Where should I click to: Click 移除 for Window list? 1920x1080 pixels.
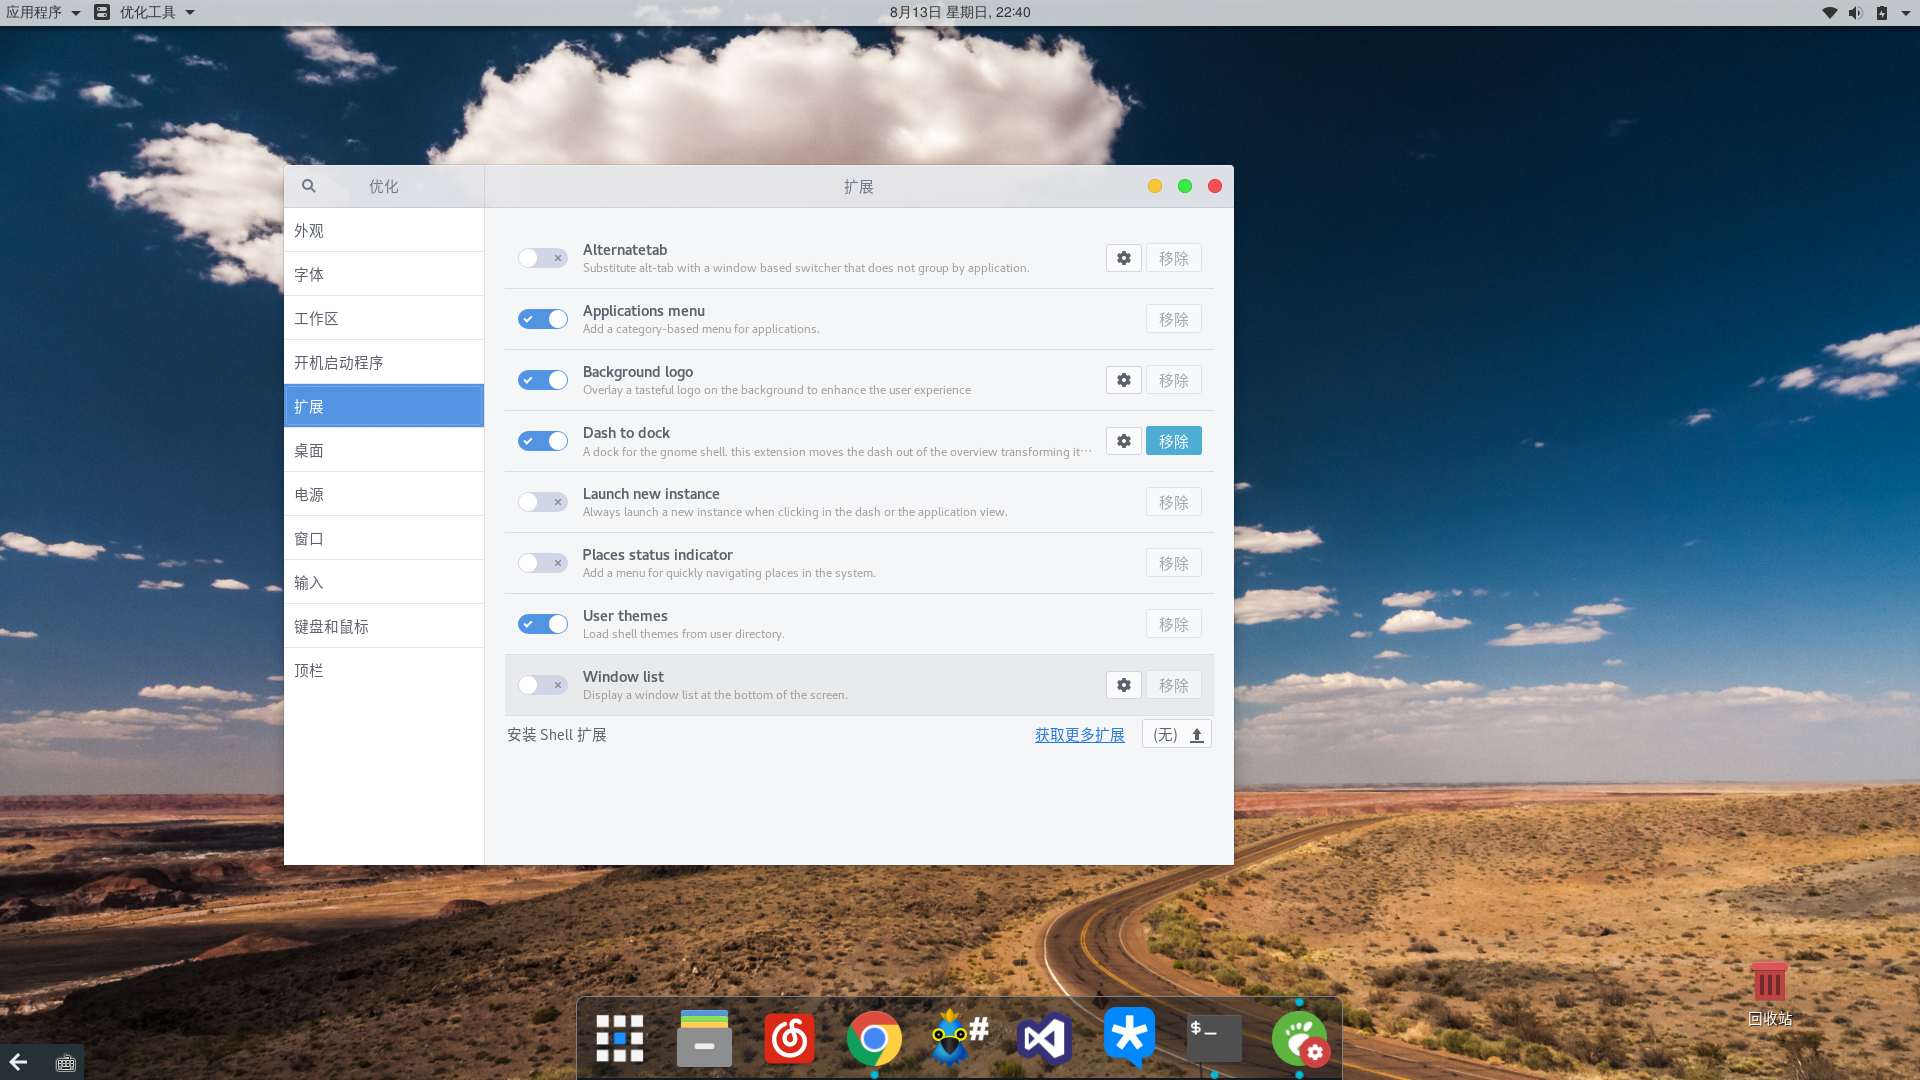click(1174, 685)
